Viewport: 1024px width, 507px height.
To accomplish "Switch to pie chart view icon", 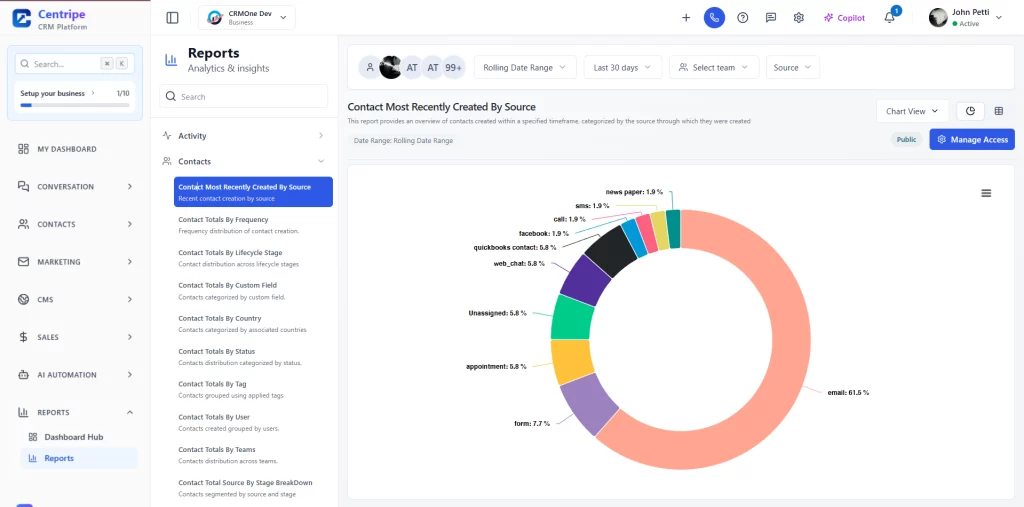I will (970, 111).
